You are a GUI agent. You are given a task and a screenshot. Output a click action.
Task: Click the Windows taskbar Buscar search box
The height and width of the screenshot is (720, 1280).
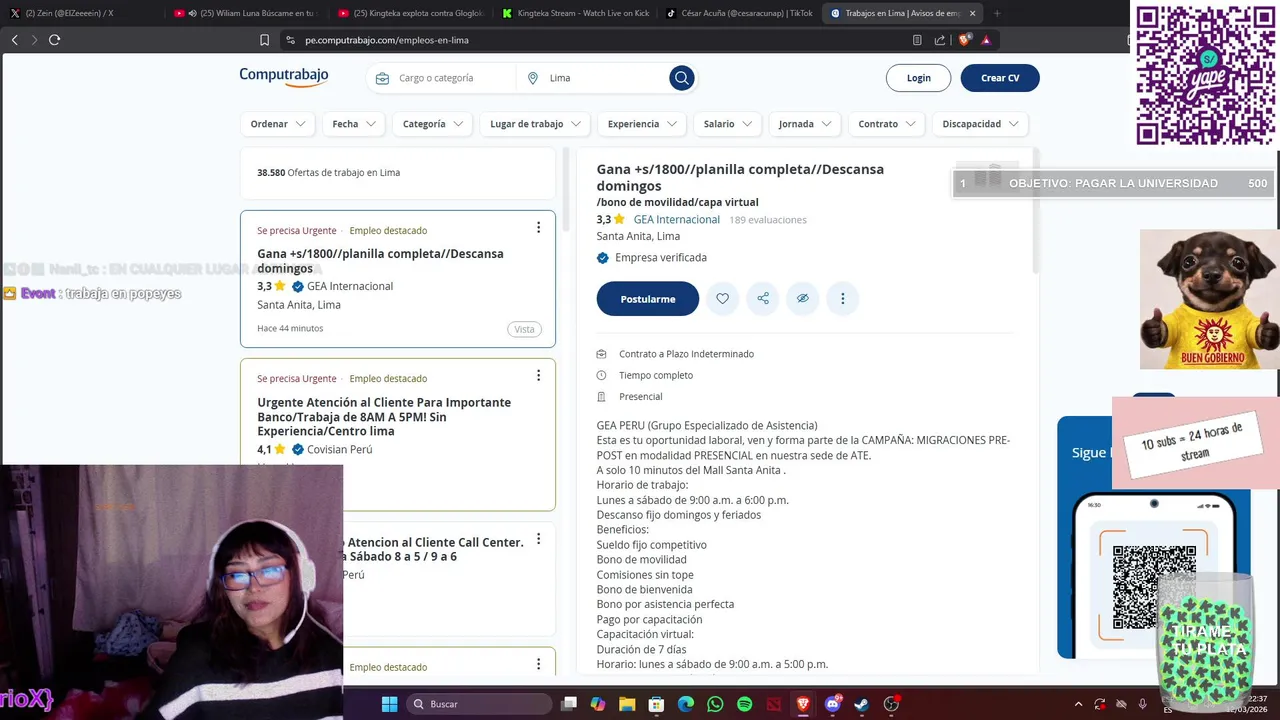click(x=480, y=704)
